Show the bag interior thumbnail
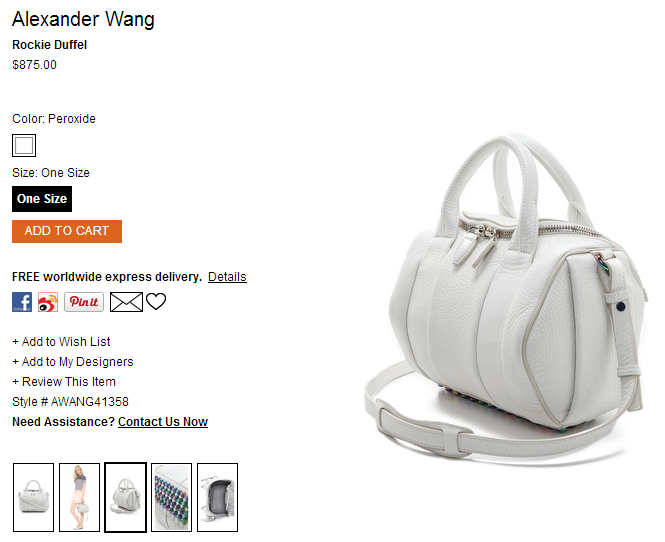665x542 pixels. tap(218, 497)
